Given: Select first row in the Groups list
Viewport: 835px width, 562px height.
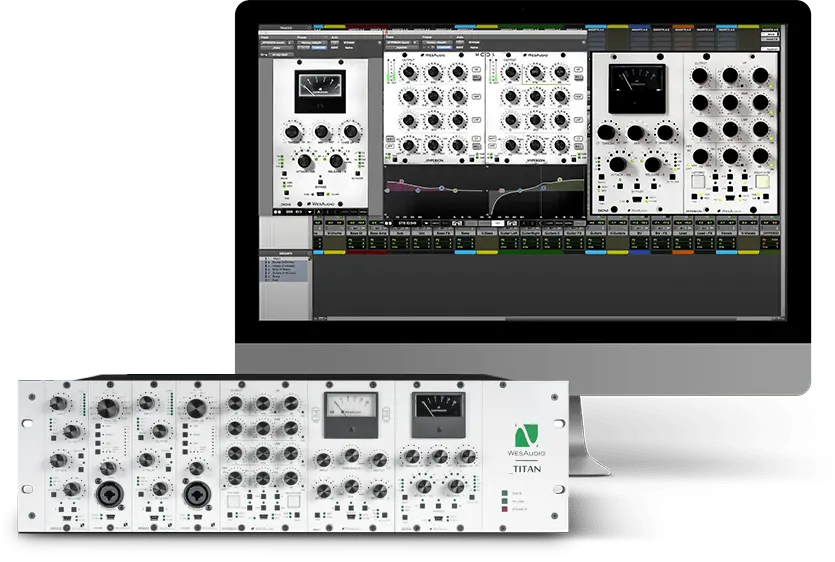Looking at the screenshot, I should [285, 258].
